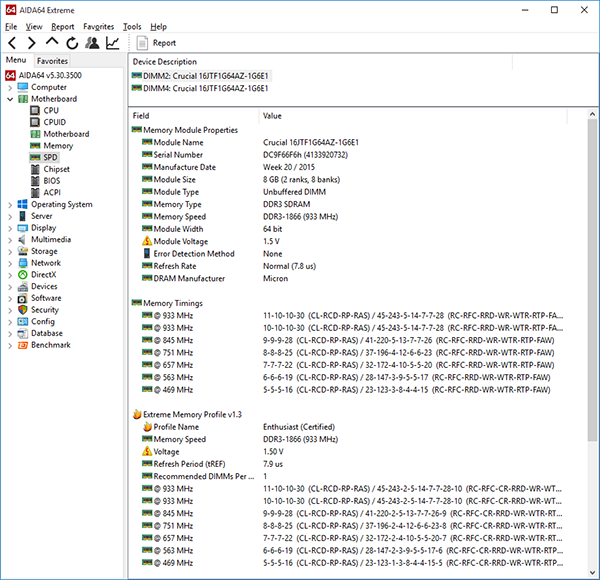Expand the Multimedia tree node
This screenshot has width=600, height=580.
coord(10,240)
